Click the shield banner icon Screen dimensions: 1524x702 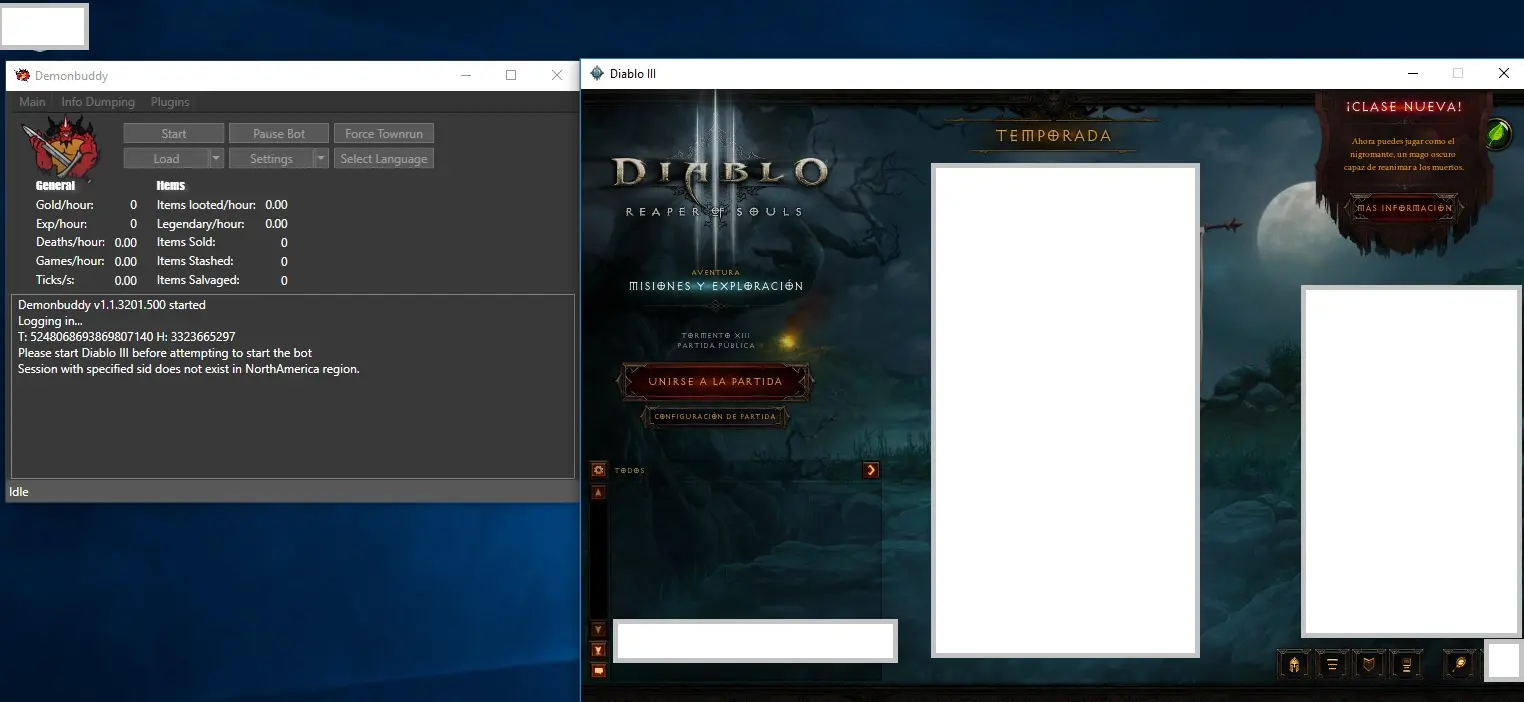(1369, 664)
